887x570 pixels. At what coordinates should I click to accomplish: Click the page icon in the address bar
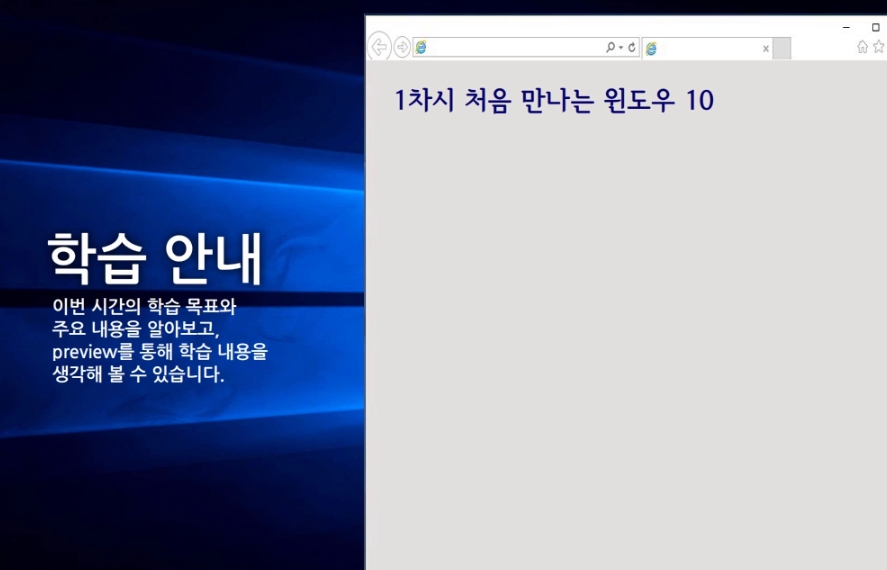(x=421, y=48)
